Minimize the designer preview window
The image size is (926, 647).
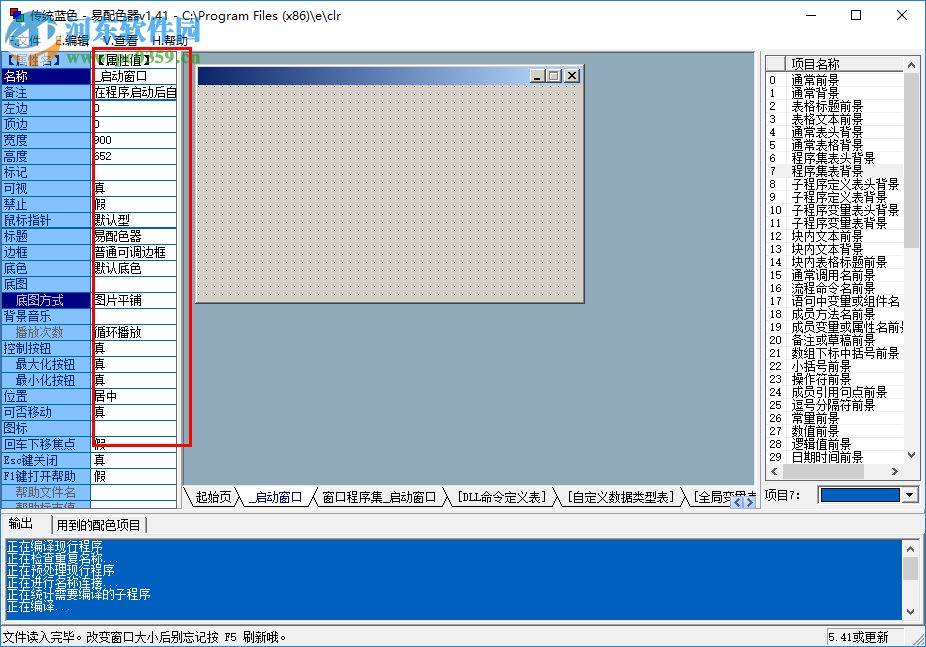point(536,75)
